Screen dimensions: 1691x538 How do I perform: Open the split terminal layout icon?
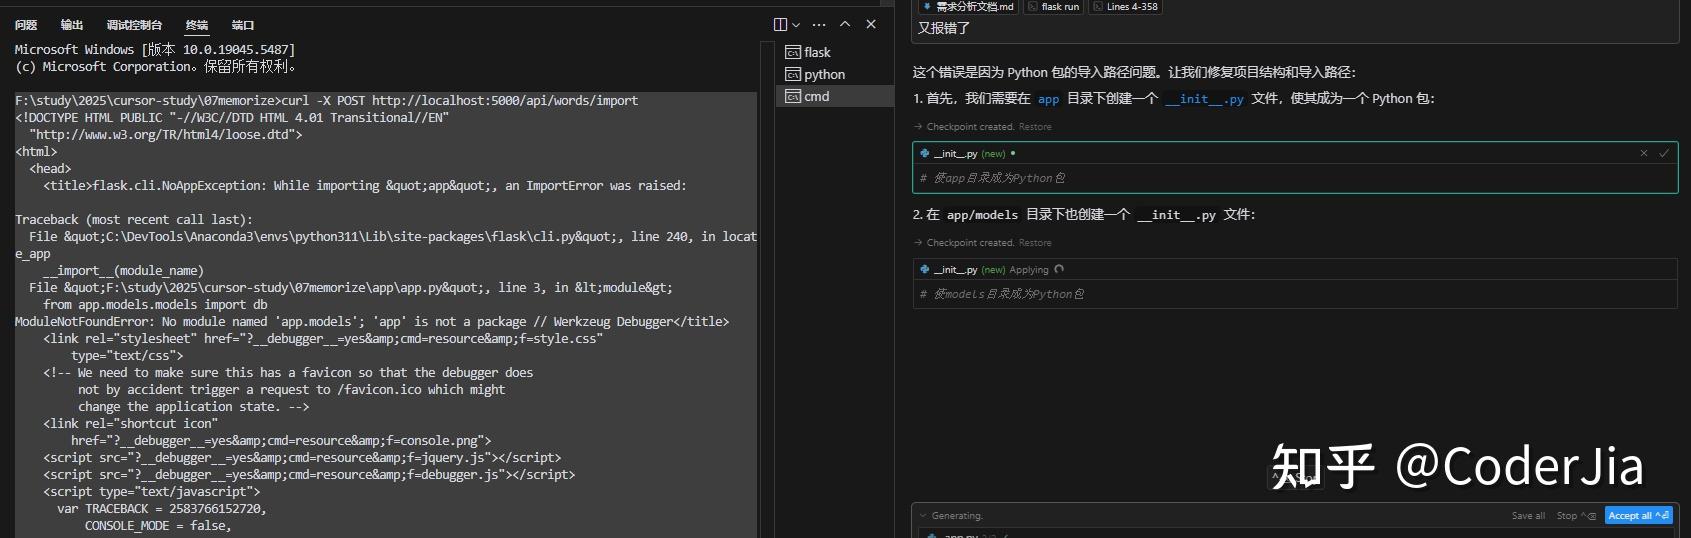[x=780, y=24]
